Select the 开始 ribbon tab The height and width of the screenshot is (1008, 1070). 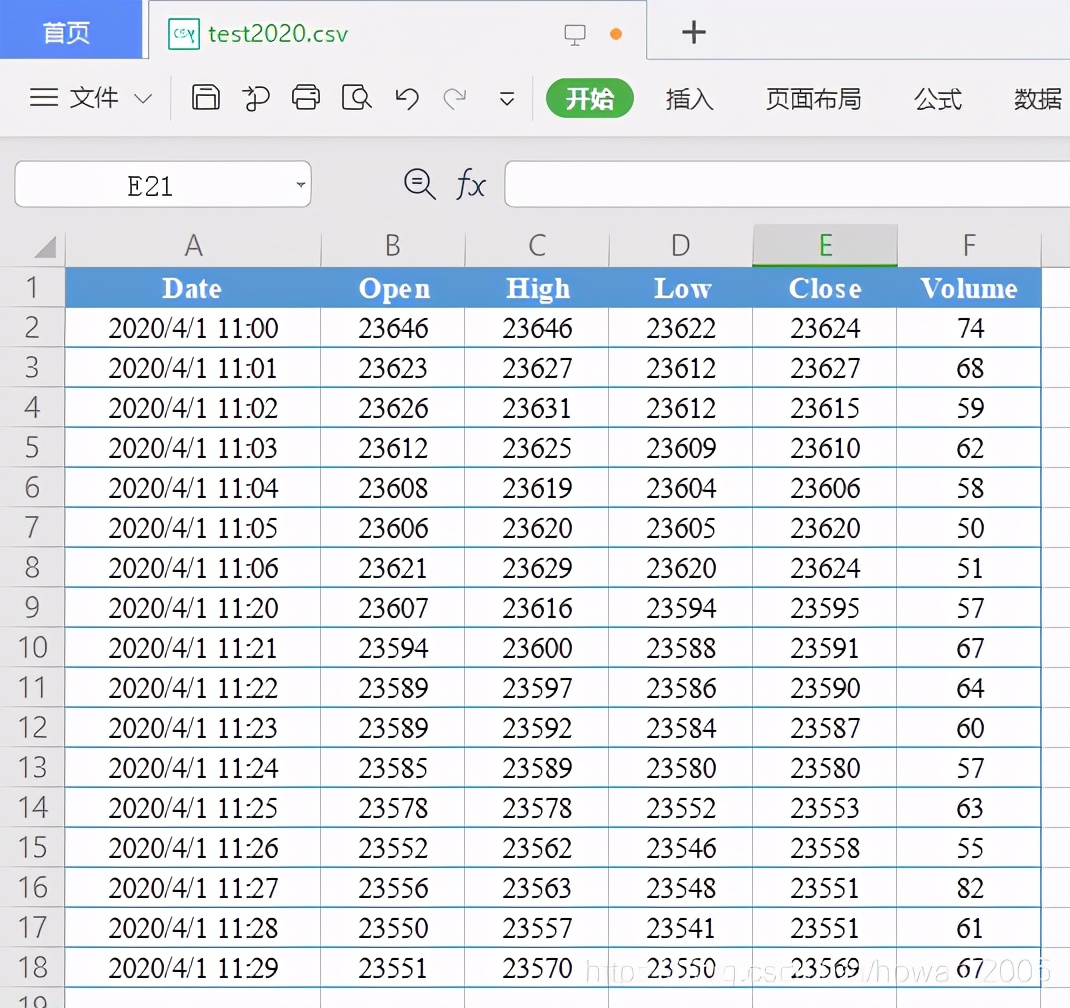pos(589,99)
